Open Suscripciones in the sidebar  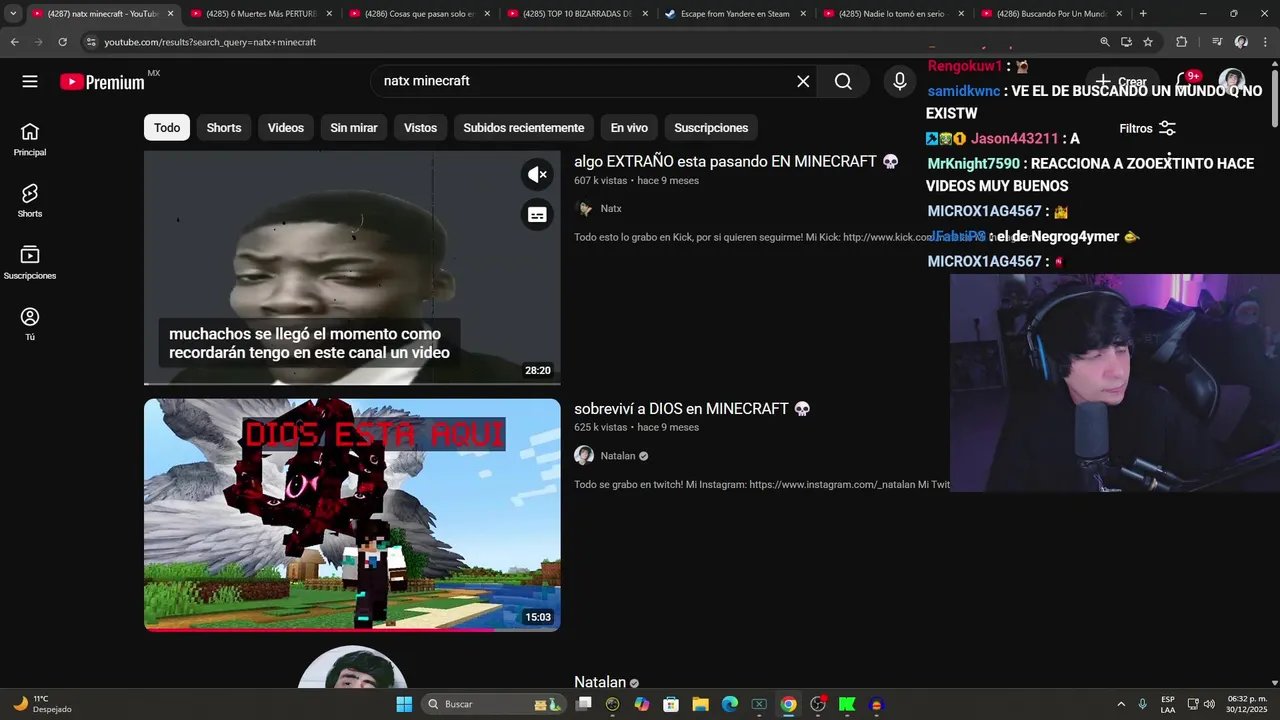[30, 263]
